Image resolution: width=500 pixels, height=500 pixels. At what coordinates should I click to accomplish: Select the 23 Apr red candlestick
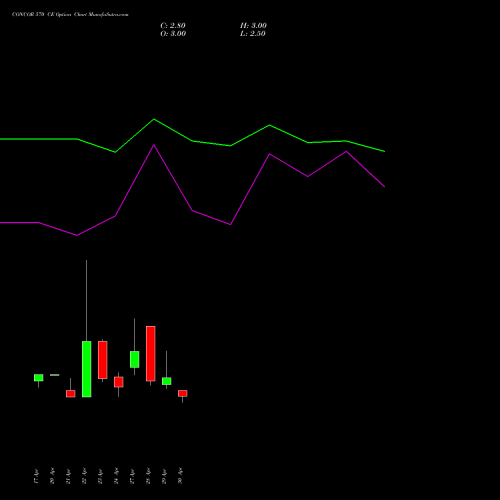(x=103, y=360)
